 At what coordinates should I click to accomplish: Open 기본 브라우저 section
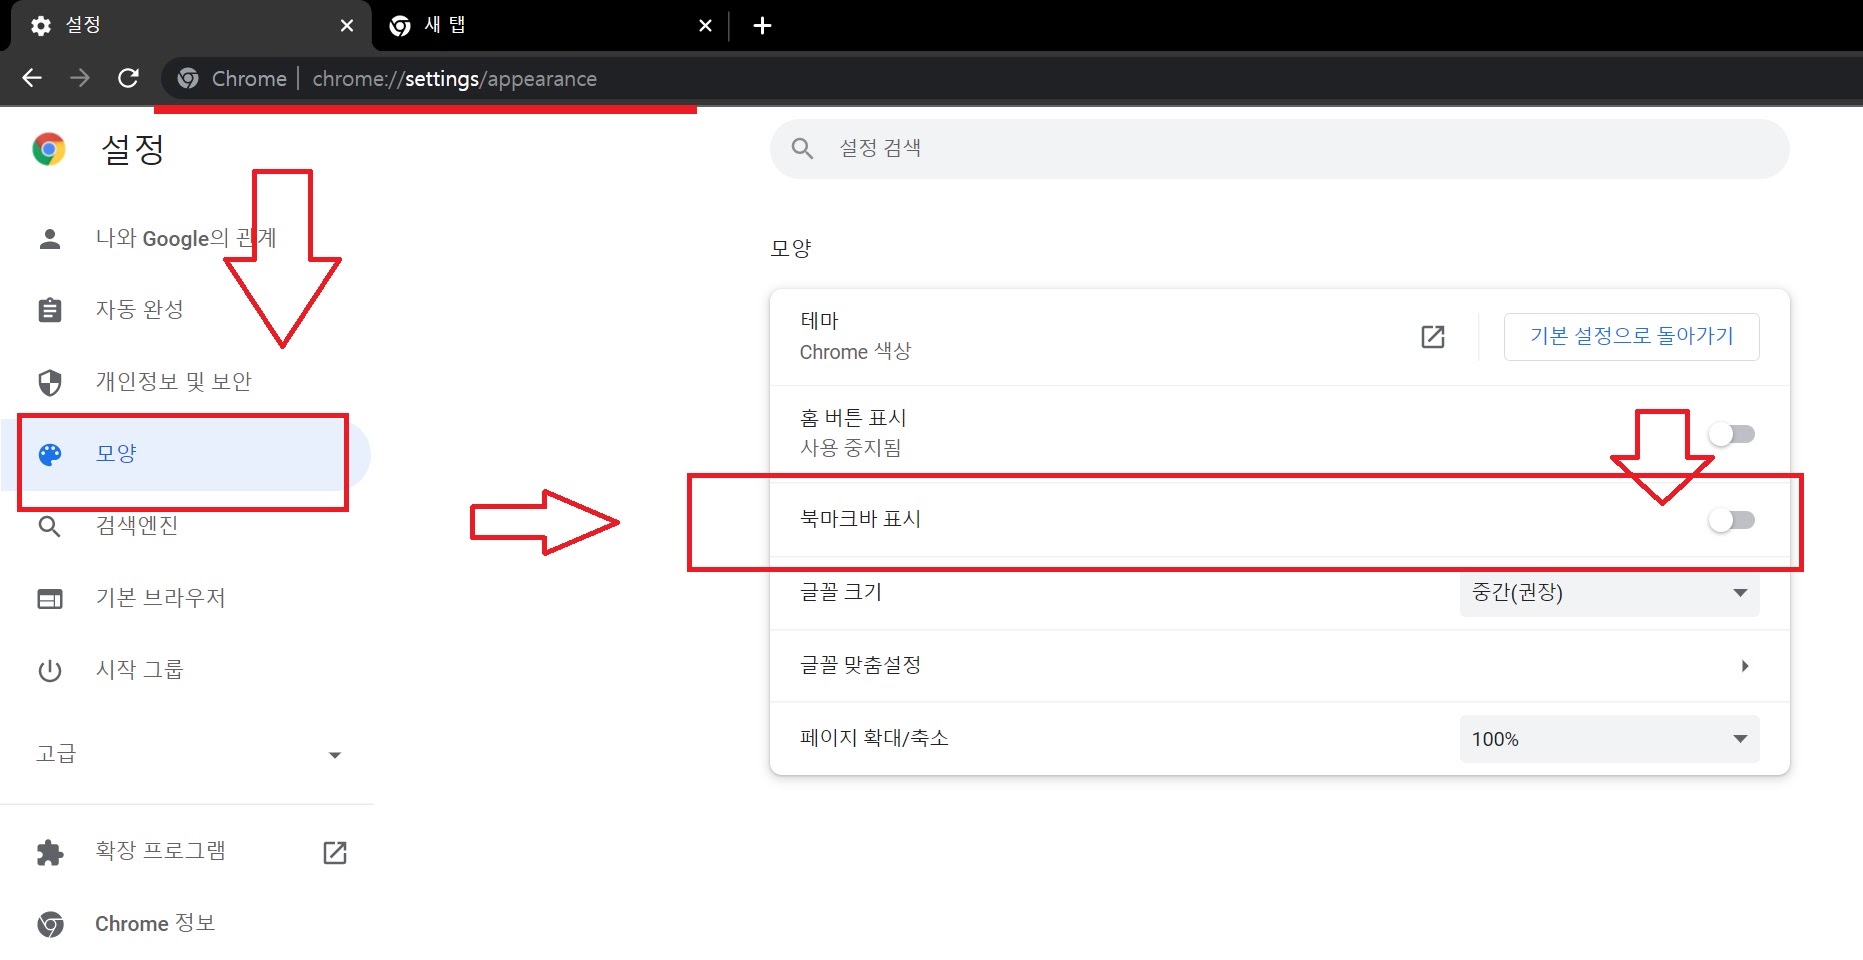186,598
